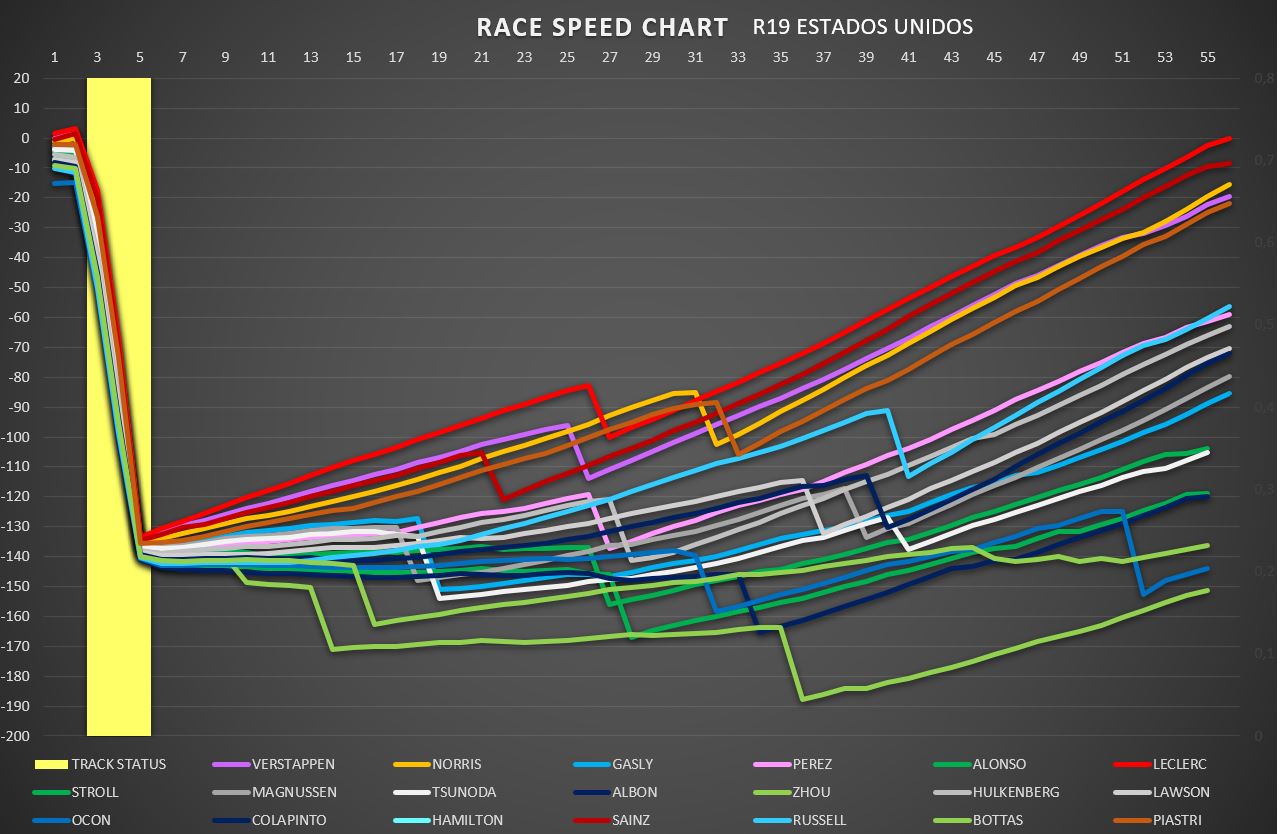
Task: Select the VERSTAPPEN legend entry
Action: [274, 764]
